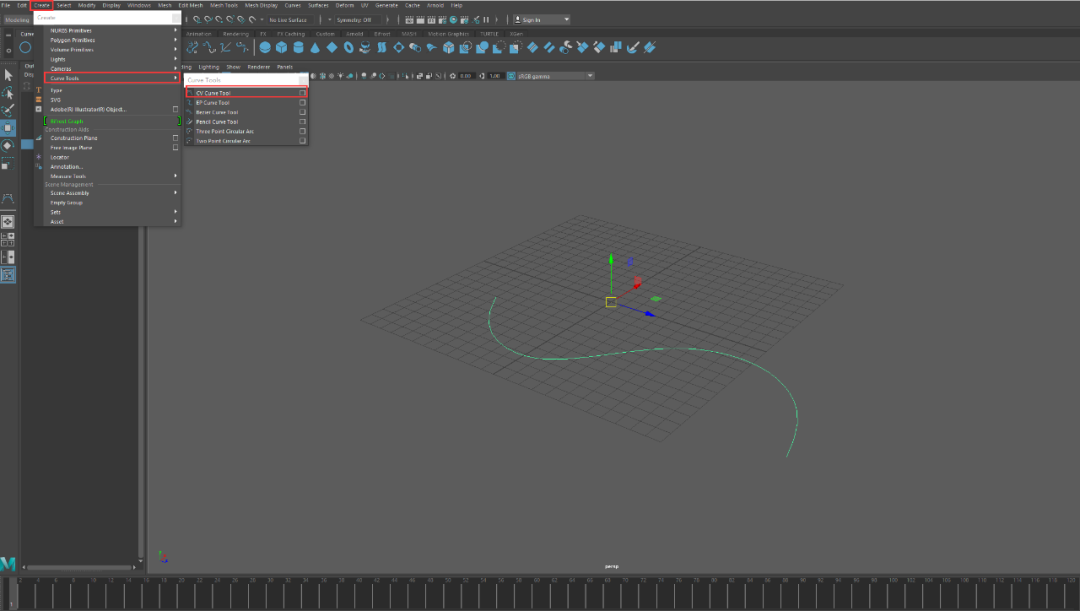
Task: Activate the Paint Selection tool
Action: (x=8, y=110)
